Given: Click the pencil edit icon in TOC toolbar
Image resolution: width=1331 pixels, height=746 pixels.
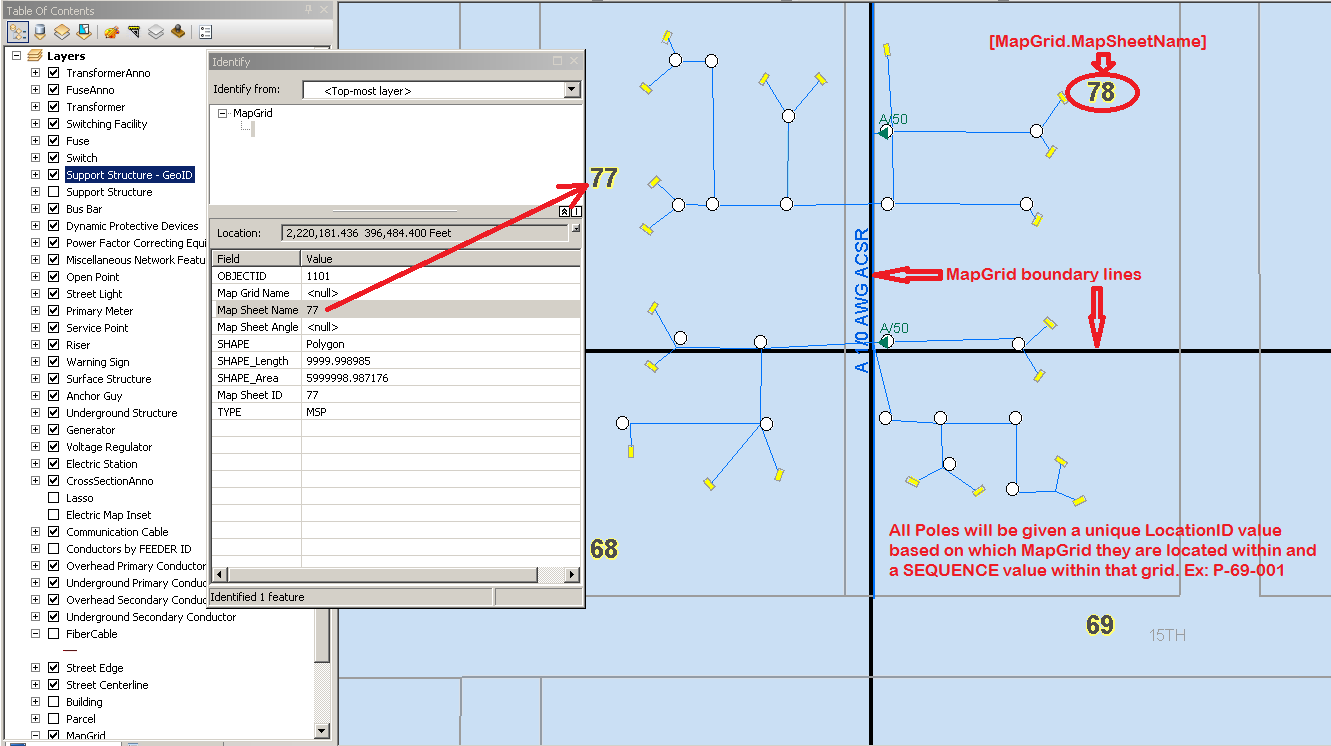Looking at the screenshot, I should [111, 31].
